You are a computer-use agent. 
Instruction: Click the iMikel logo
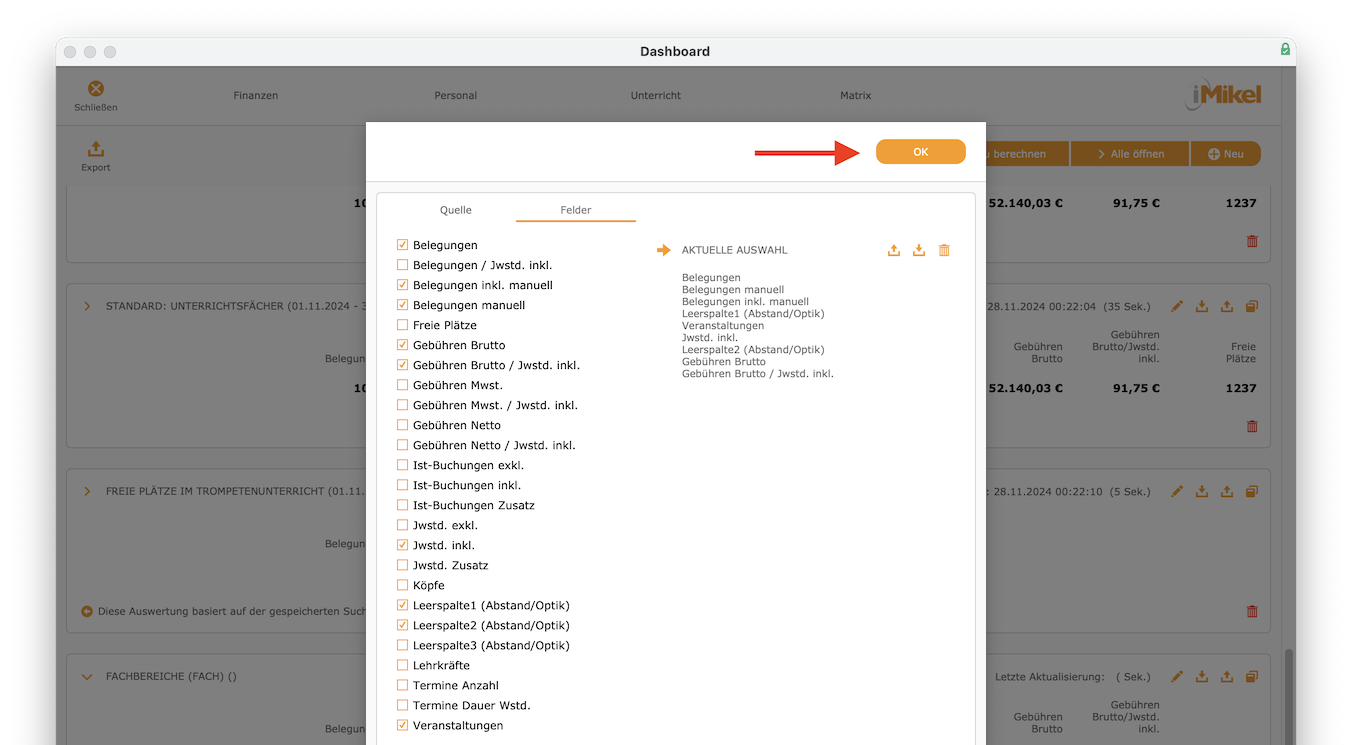(x=1224, y=95)
